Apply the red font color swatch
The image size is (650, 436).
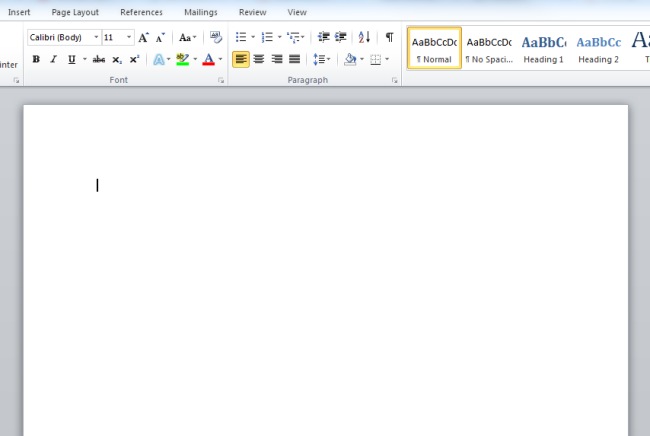(x=208, y=60)
